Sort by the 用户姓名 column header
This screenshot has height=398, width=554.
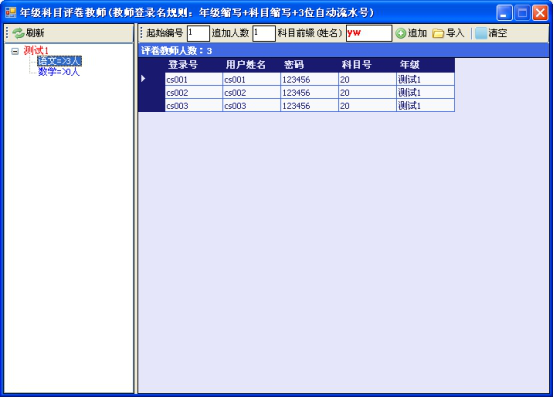click(252, 65)
